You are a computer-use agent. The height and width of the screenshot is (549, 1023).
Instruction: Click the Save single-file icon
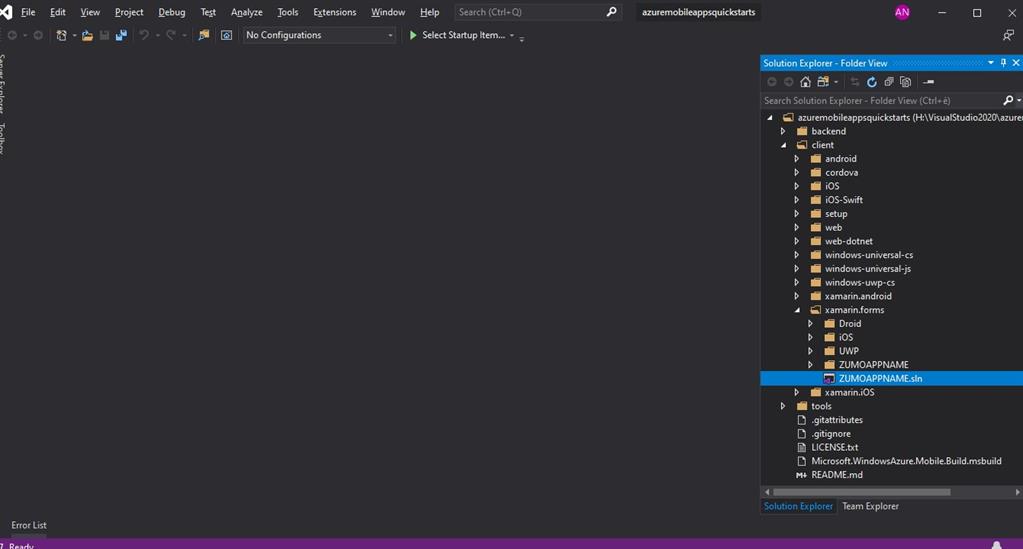click(104, 35)
